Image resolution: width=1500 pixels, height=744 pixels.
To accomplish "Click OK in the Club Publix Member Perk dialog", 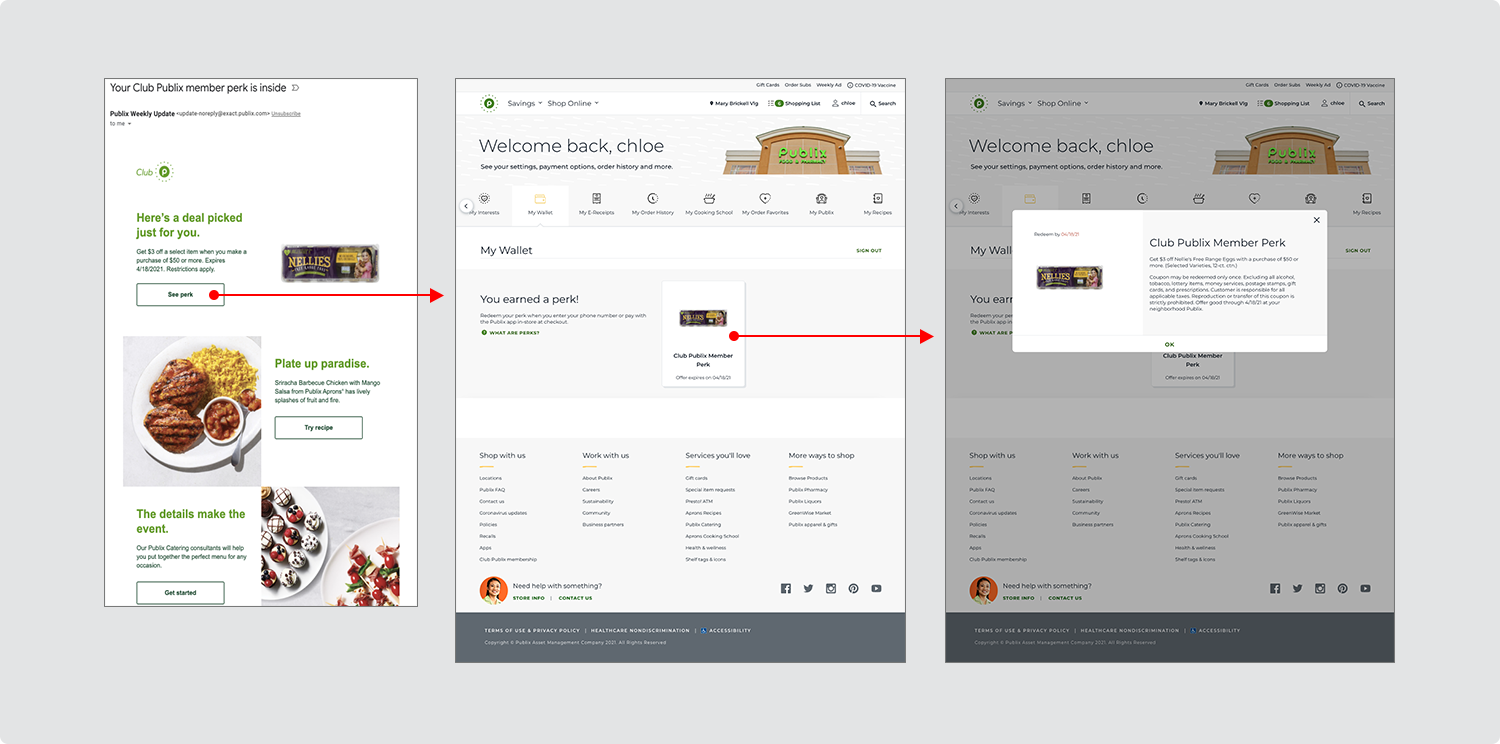I will 1170,344.
